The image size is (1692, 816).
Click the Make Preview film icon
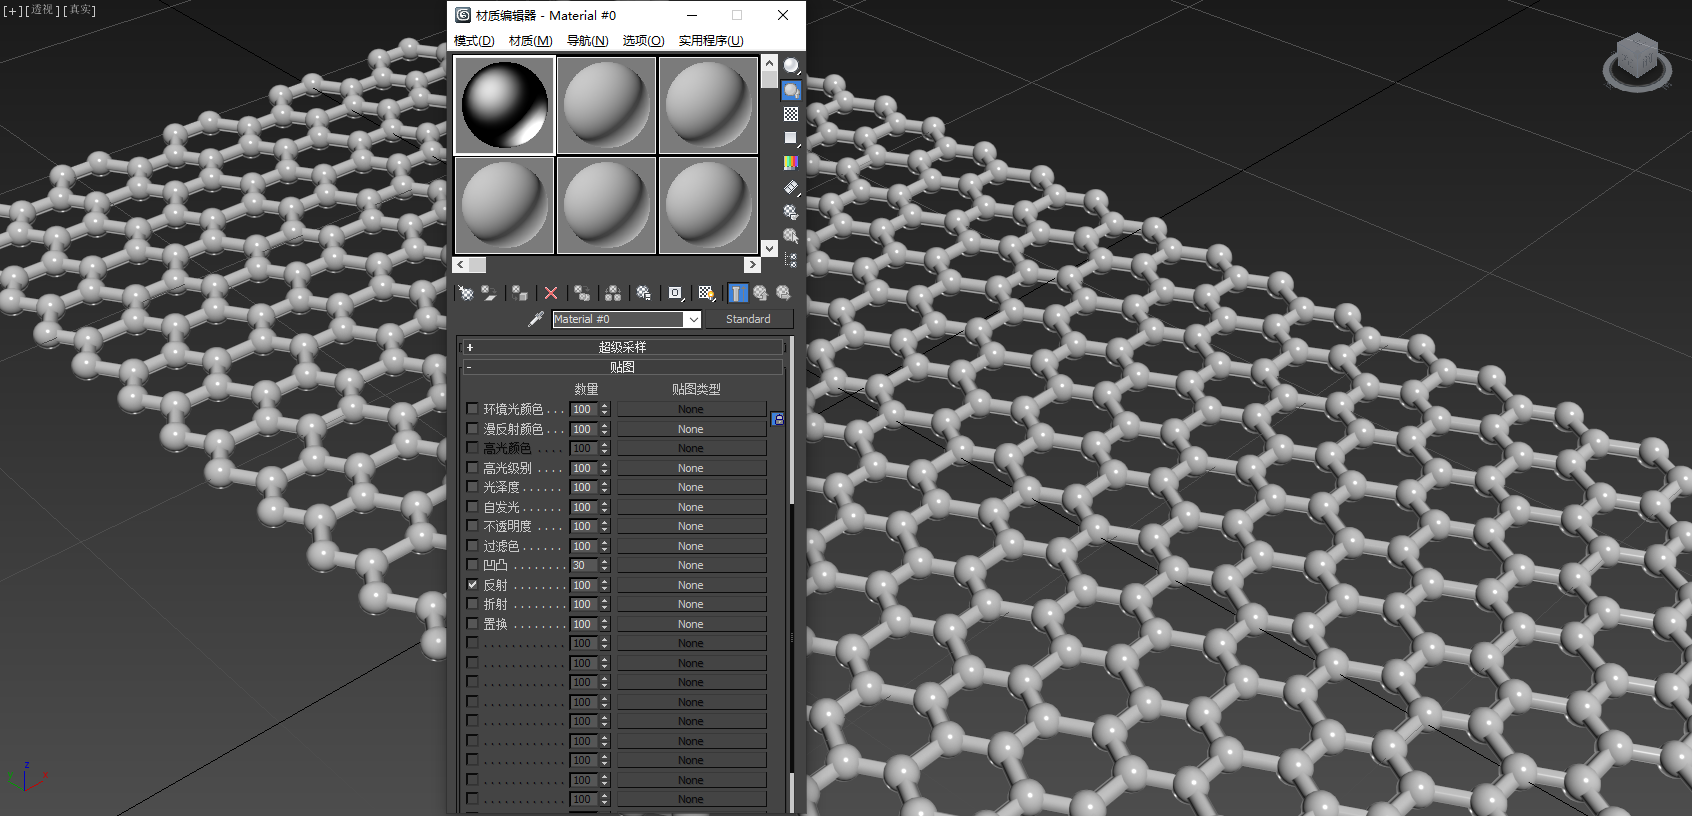click(x=791, y=187)
